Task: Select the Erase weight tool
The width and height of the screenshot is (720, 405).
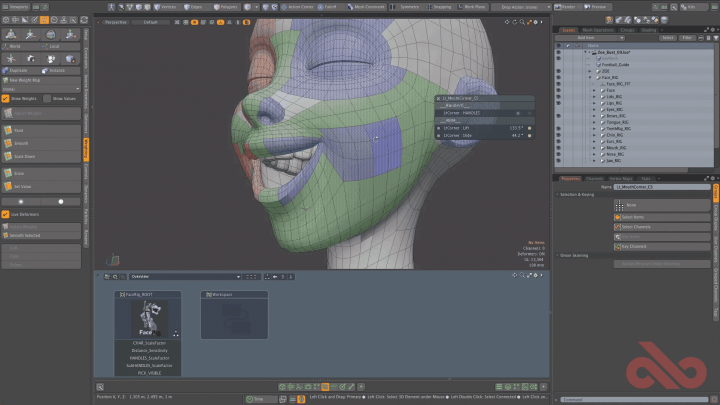Action: point(20,173)
